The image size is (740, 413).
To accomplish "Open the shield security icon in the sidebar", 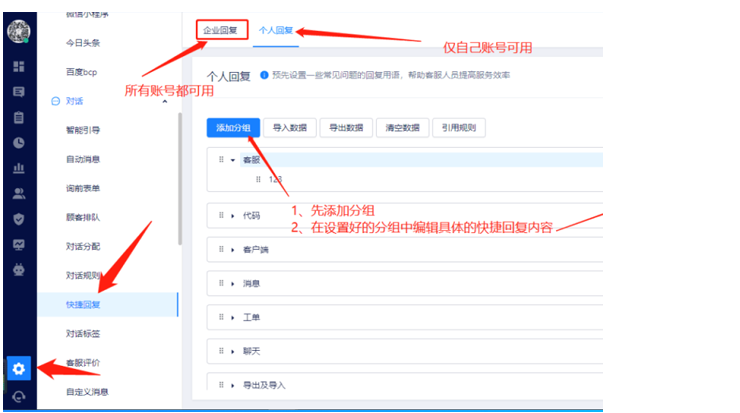I will tap(18, 218).
